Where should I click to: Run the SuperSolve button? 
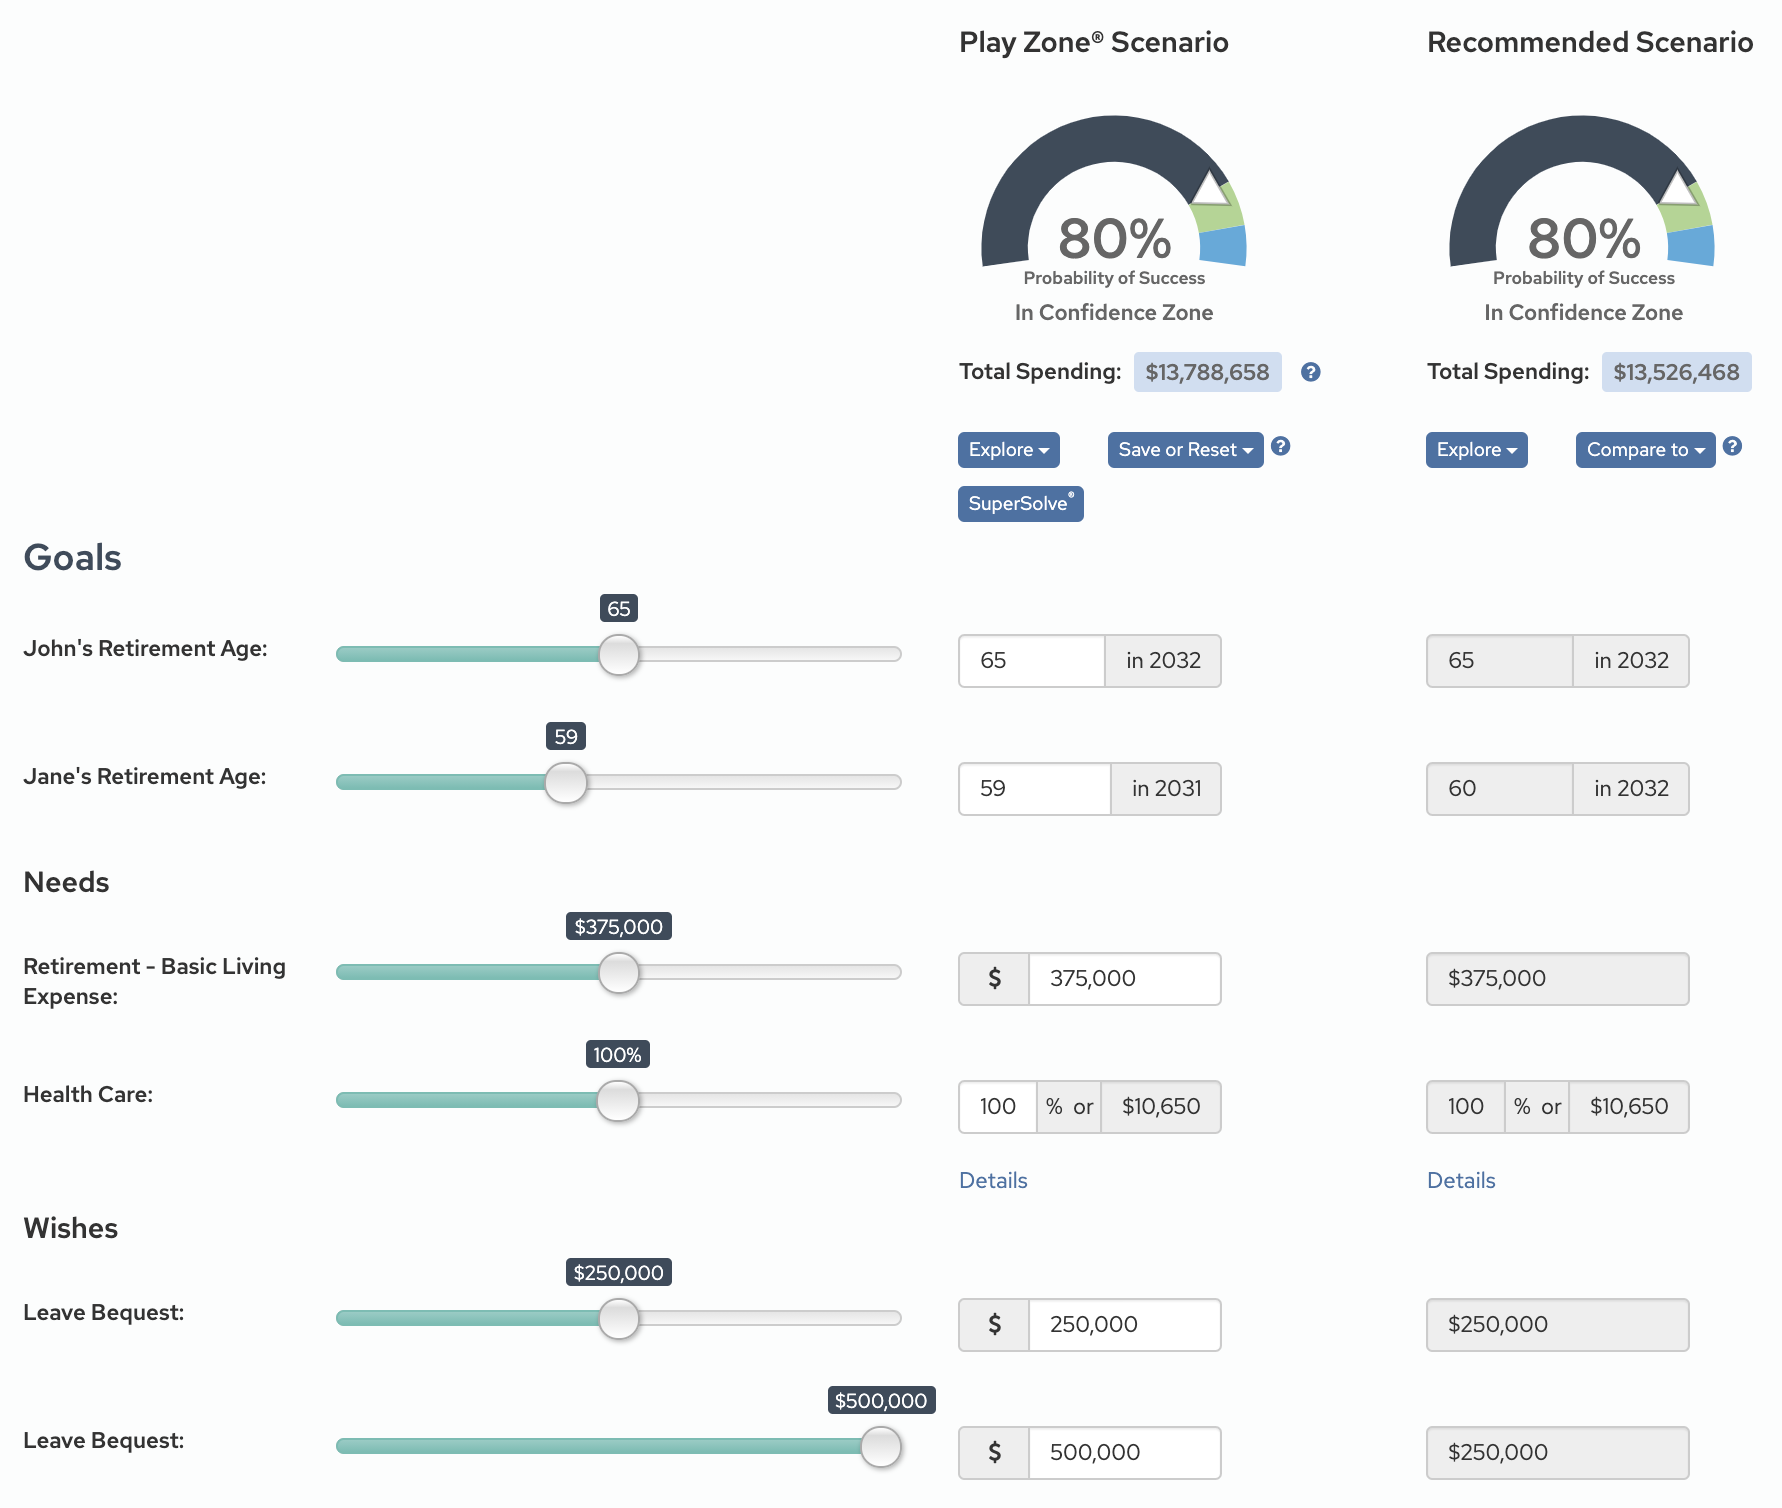click(x=1020, y=504)
